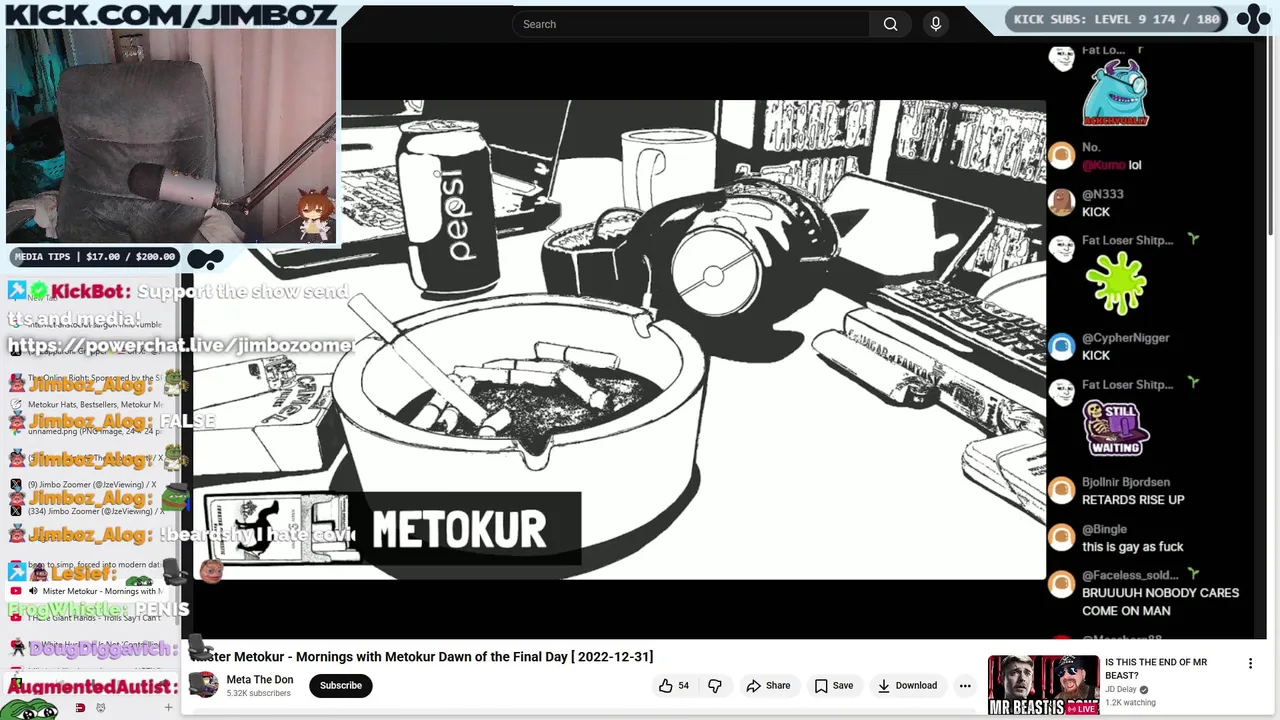Click the 'STILL WAITING' chat sticker
Image resolution: width=1280 pixels, height=720 pixels.
[x=1116, y=428]
